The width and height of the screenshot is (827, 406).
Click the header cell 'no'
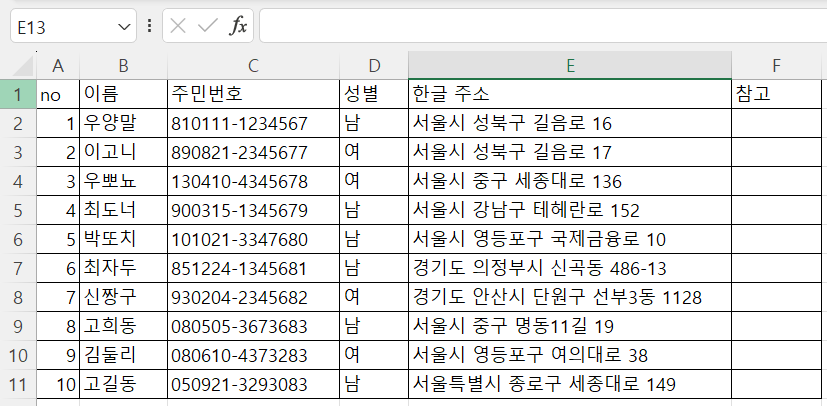[x=58, y=94]
